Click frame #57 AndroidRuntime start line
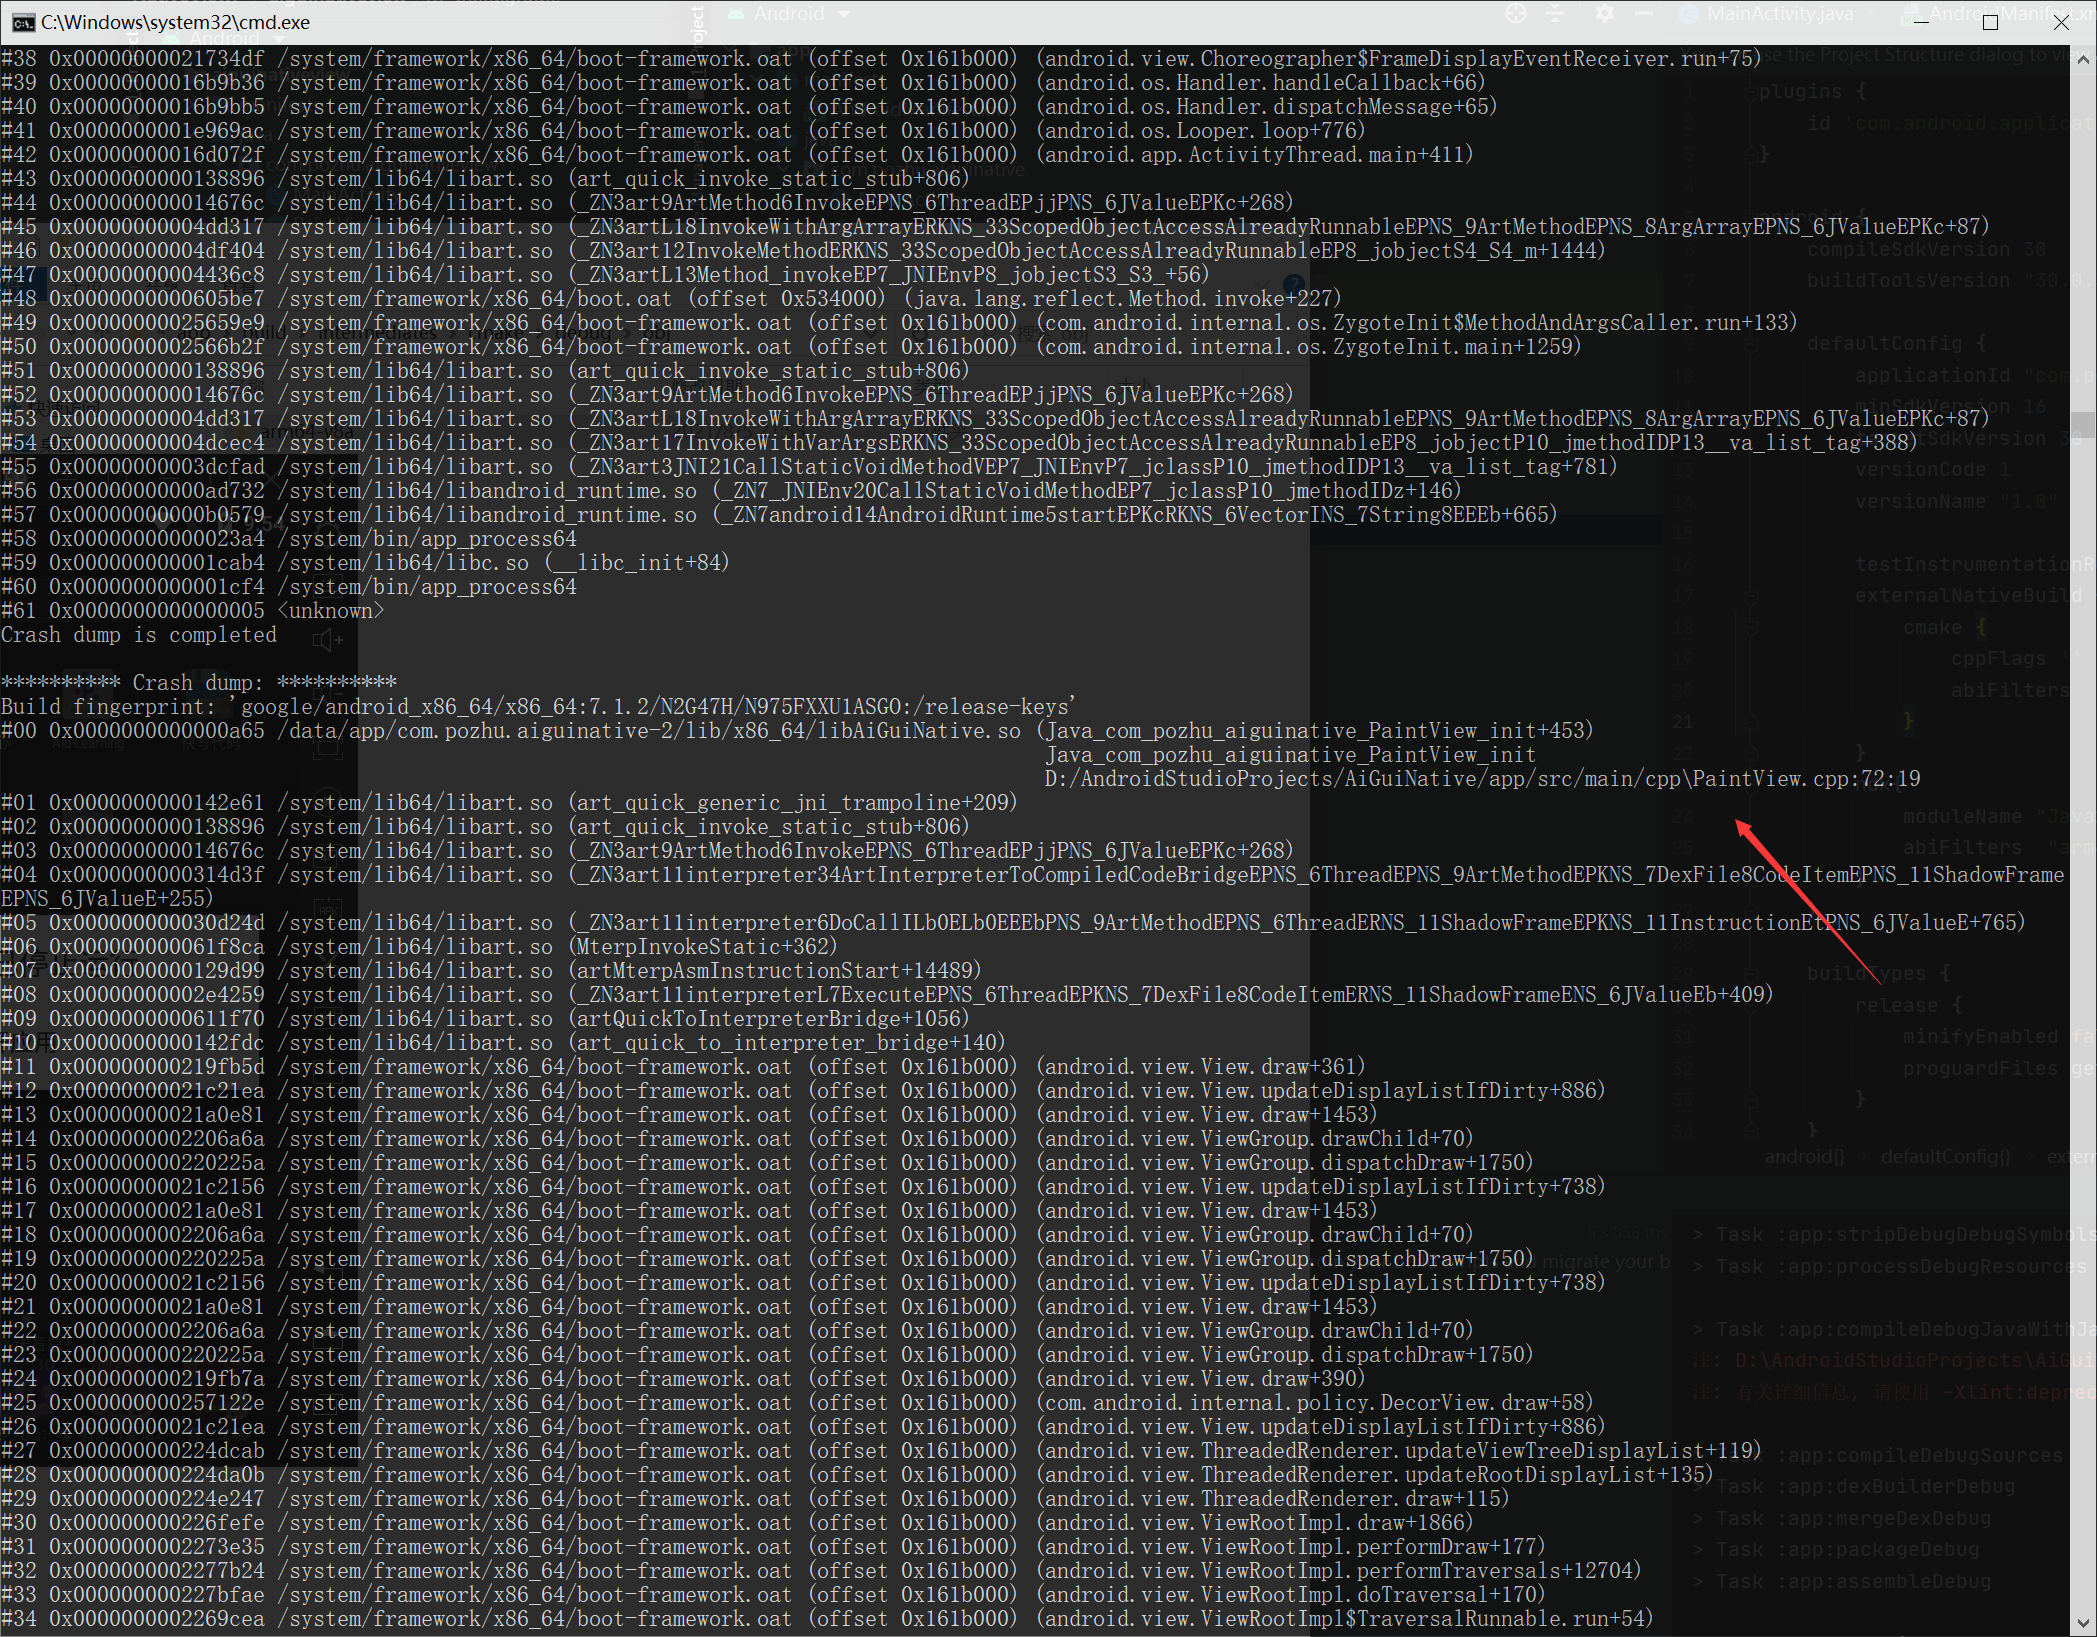 pos(779,515)
